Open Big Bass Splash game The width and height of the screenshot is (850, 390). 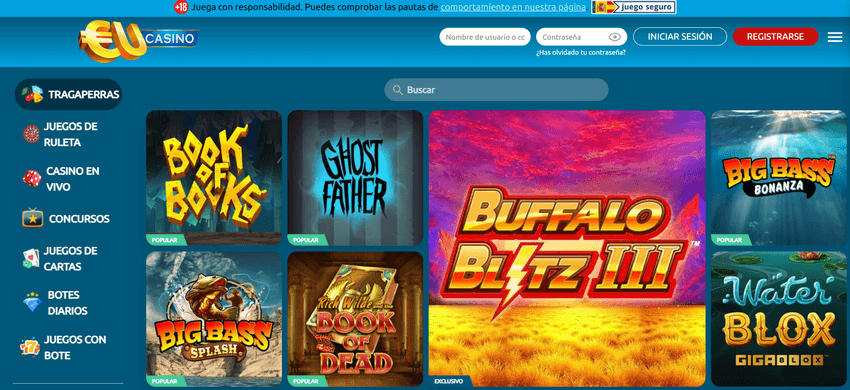tap(214, 319)
